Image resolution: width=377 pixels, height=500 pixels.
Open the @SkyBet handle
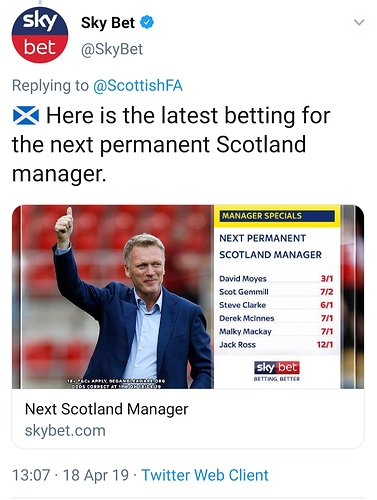[x=112, y=49]
